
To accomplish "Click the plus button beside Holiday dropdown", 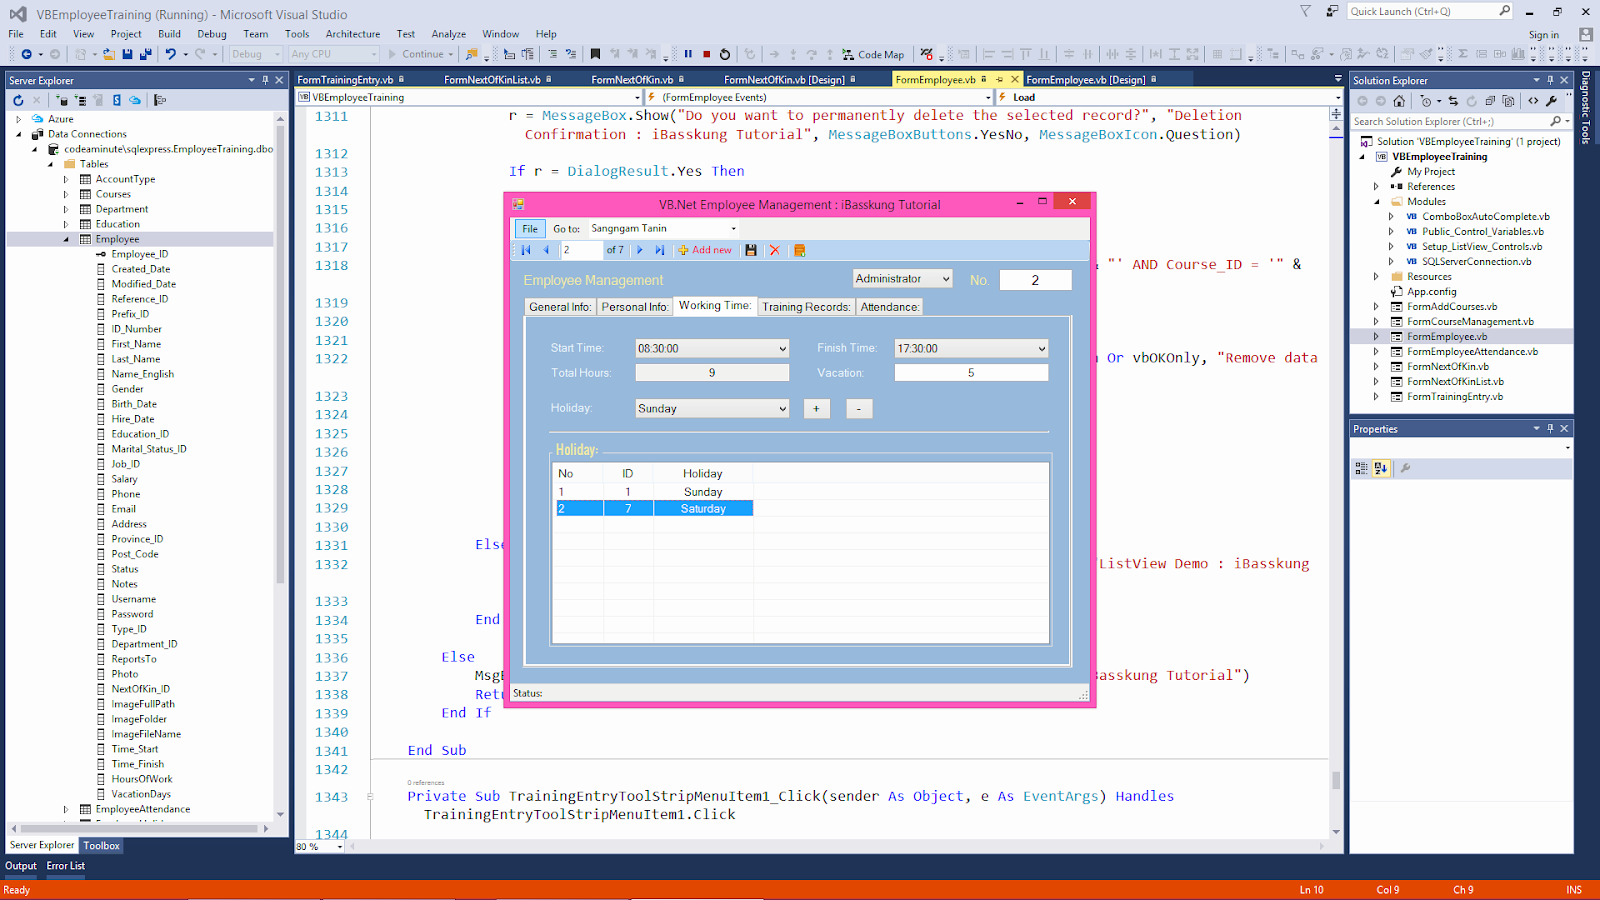I will click(817, 408).
